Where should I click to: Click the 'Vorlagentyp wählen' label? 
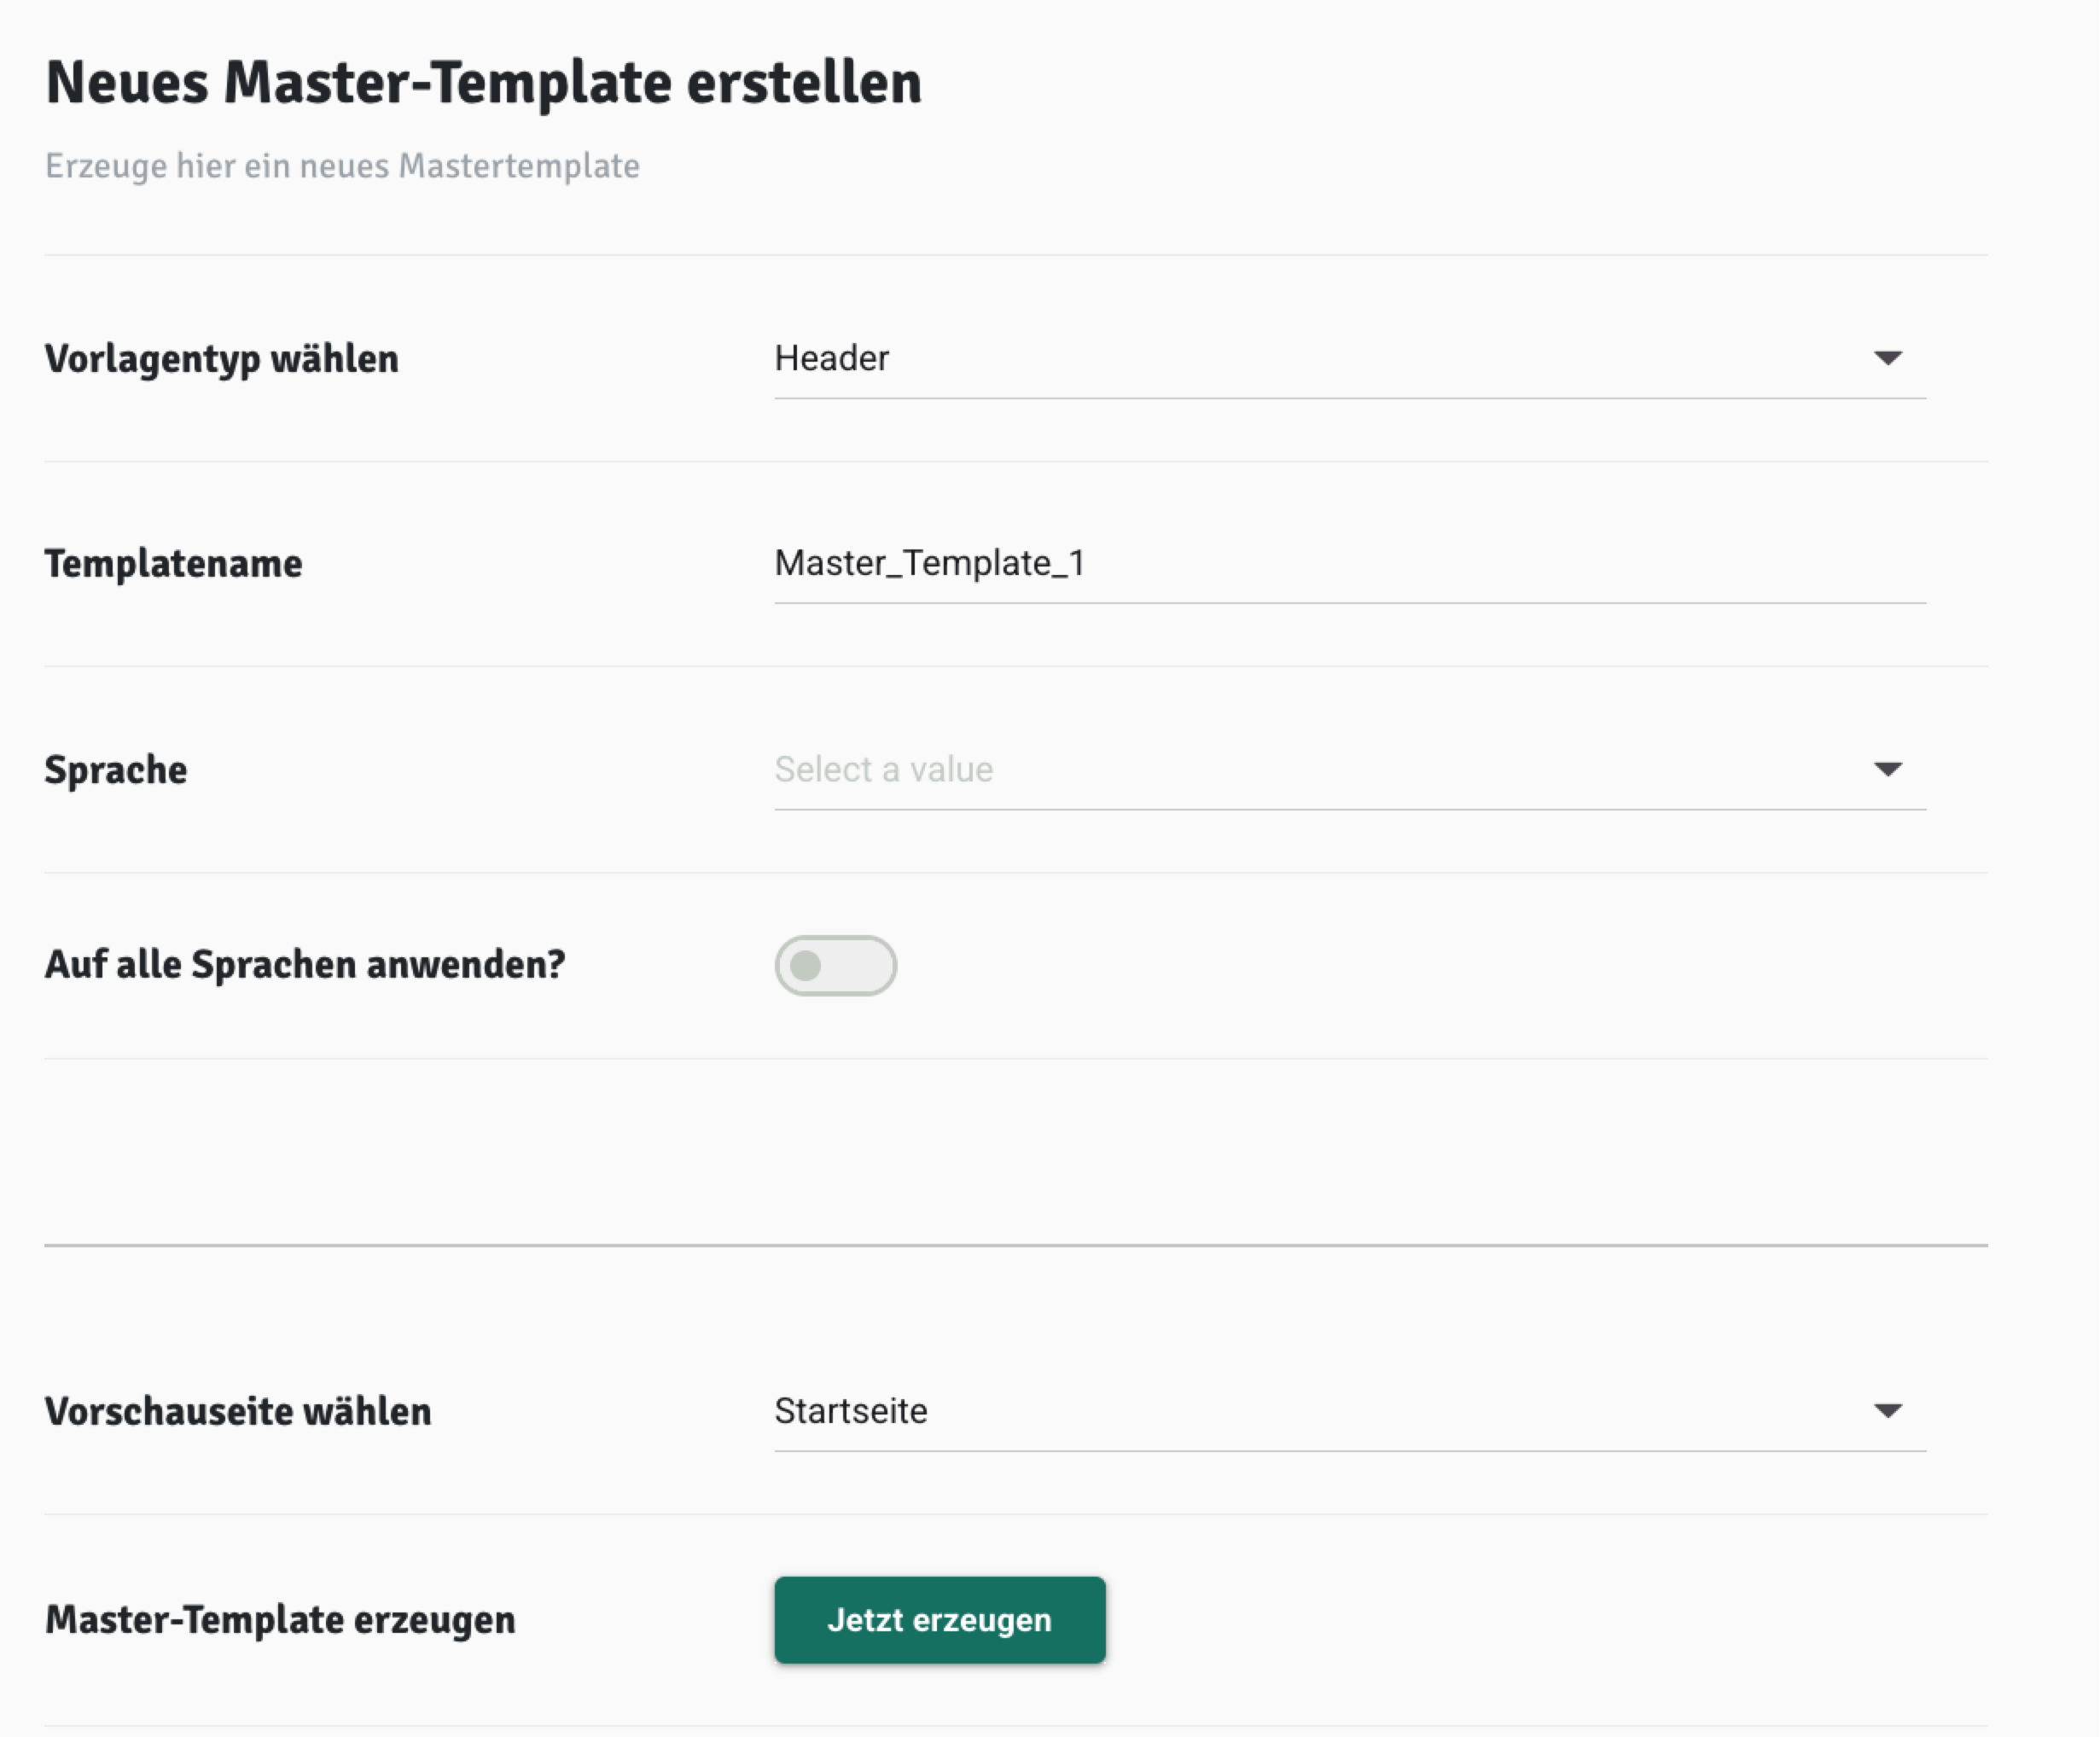point(221,359)
